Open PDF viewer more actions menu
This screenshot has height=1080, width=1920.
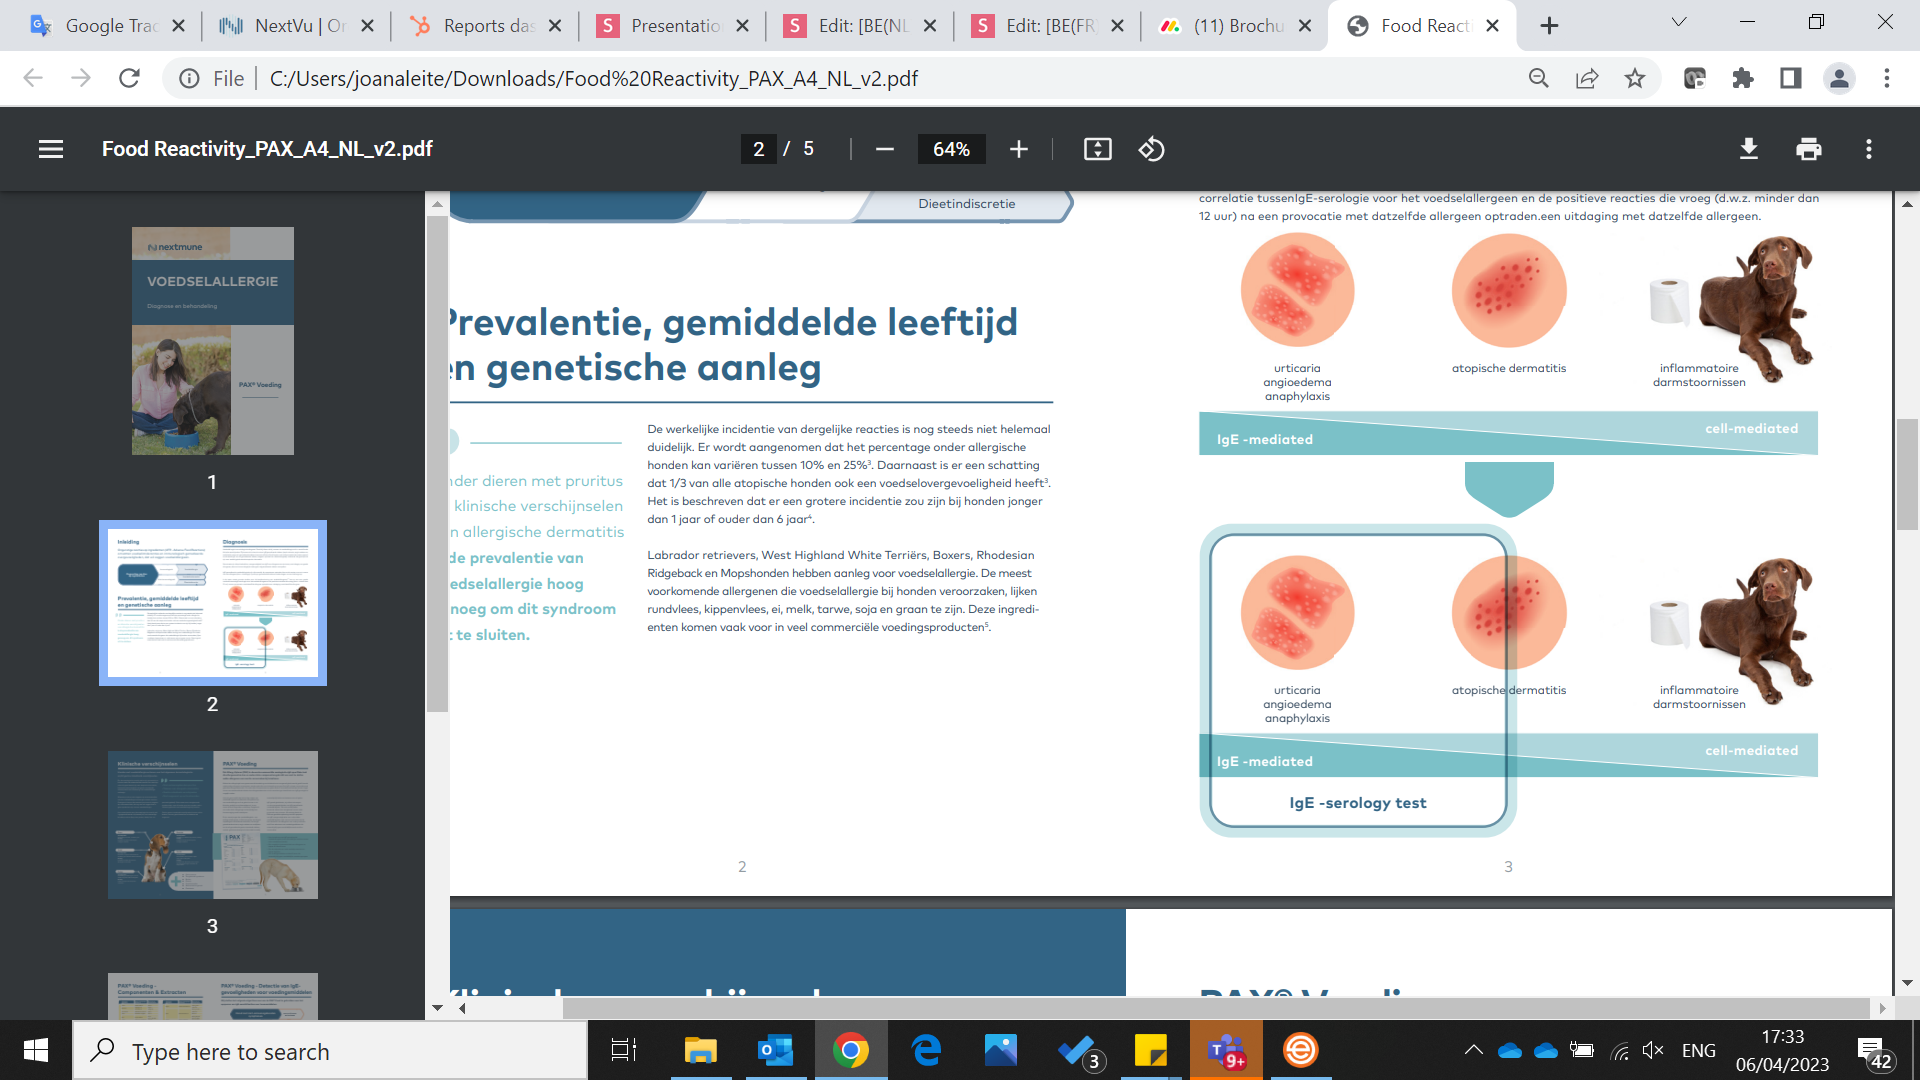tap(1868, 149)
